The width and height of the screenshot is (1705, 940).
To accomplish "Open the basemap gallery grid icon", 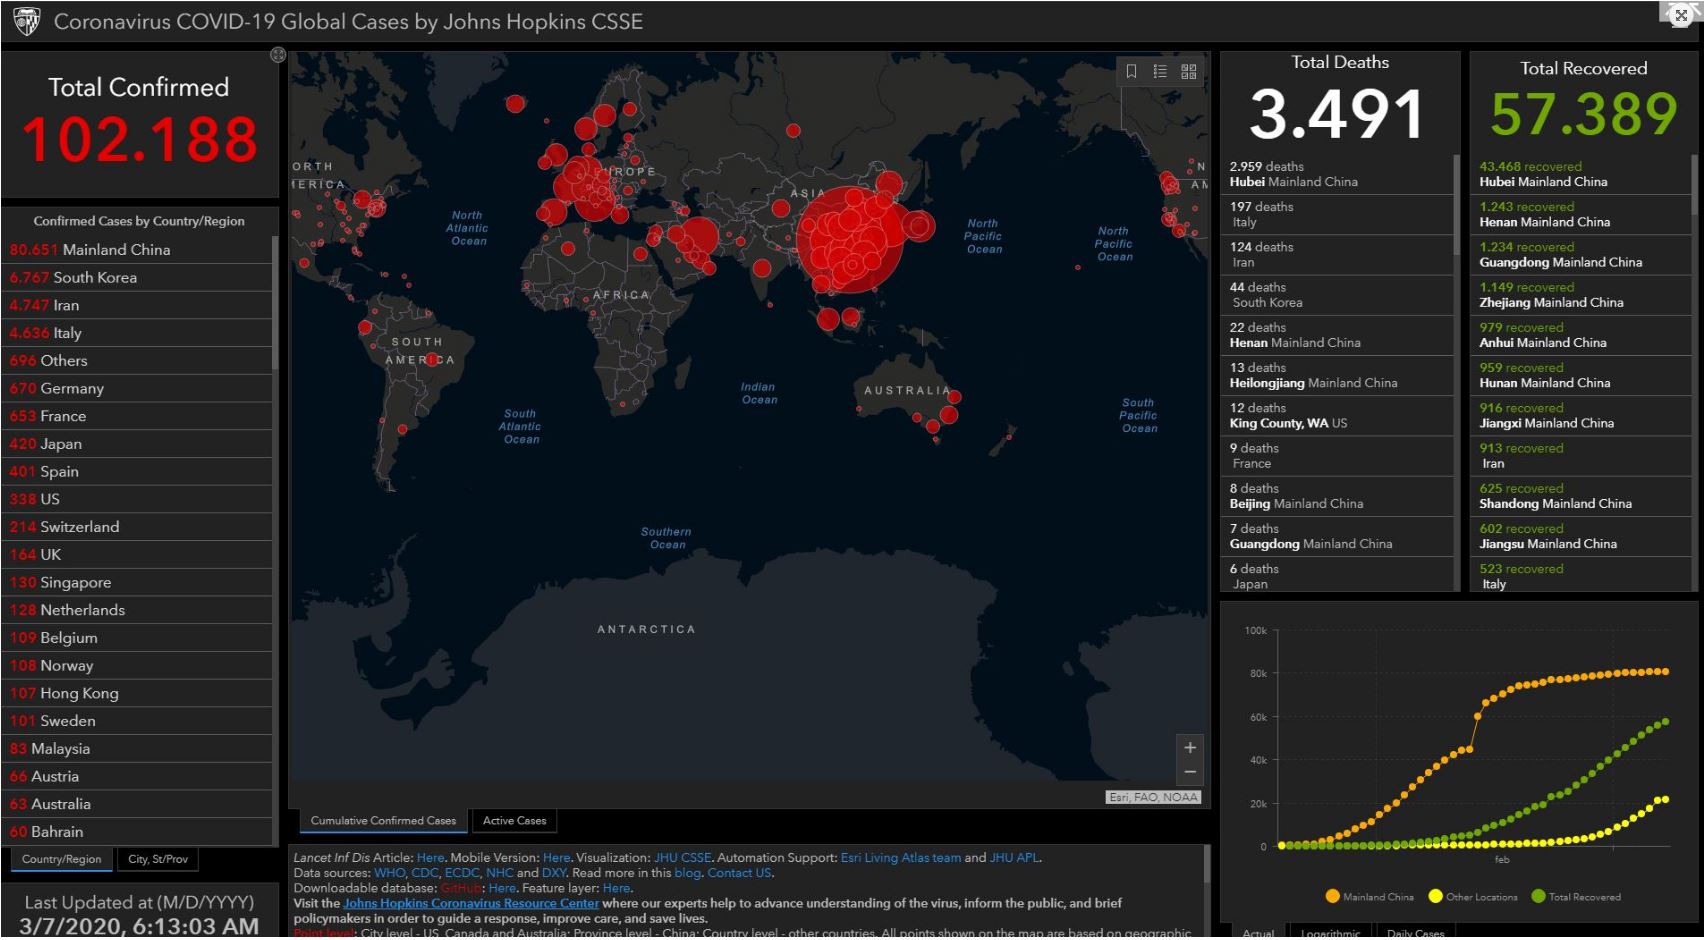I will click(x=1189, y=71).
